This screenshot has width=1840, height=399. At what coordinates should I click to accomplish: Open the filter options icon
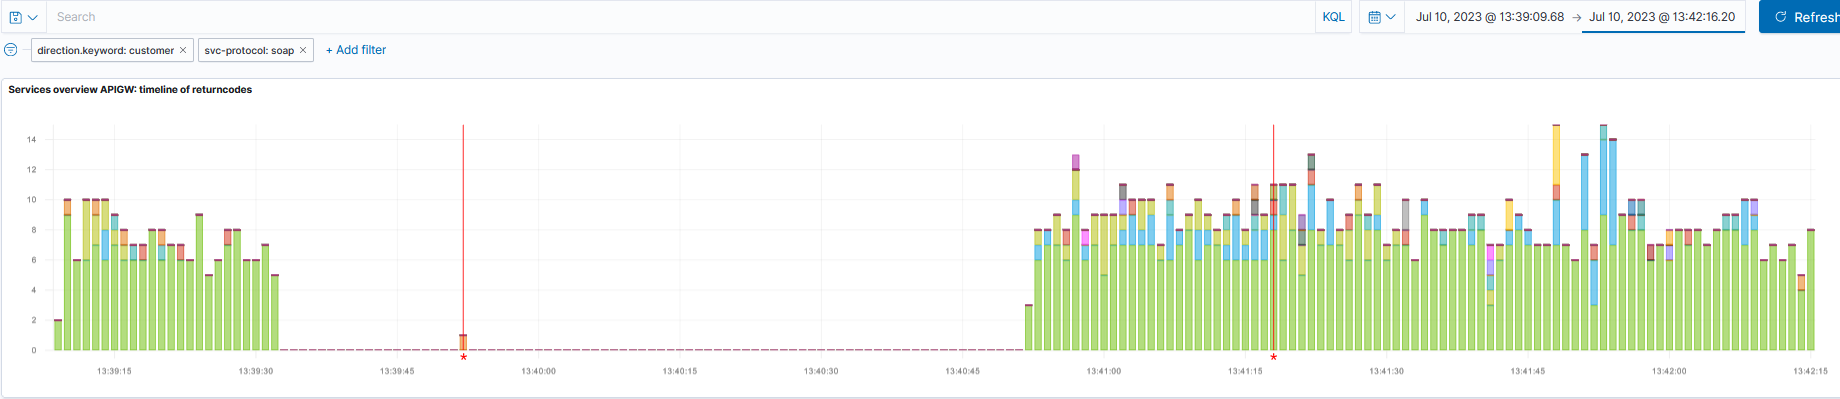(11, 50)
